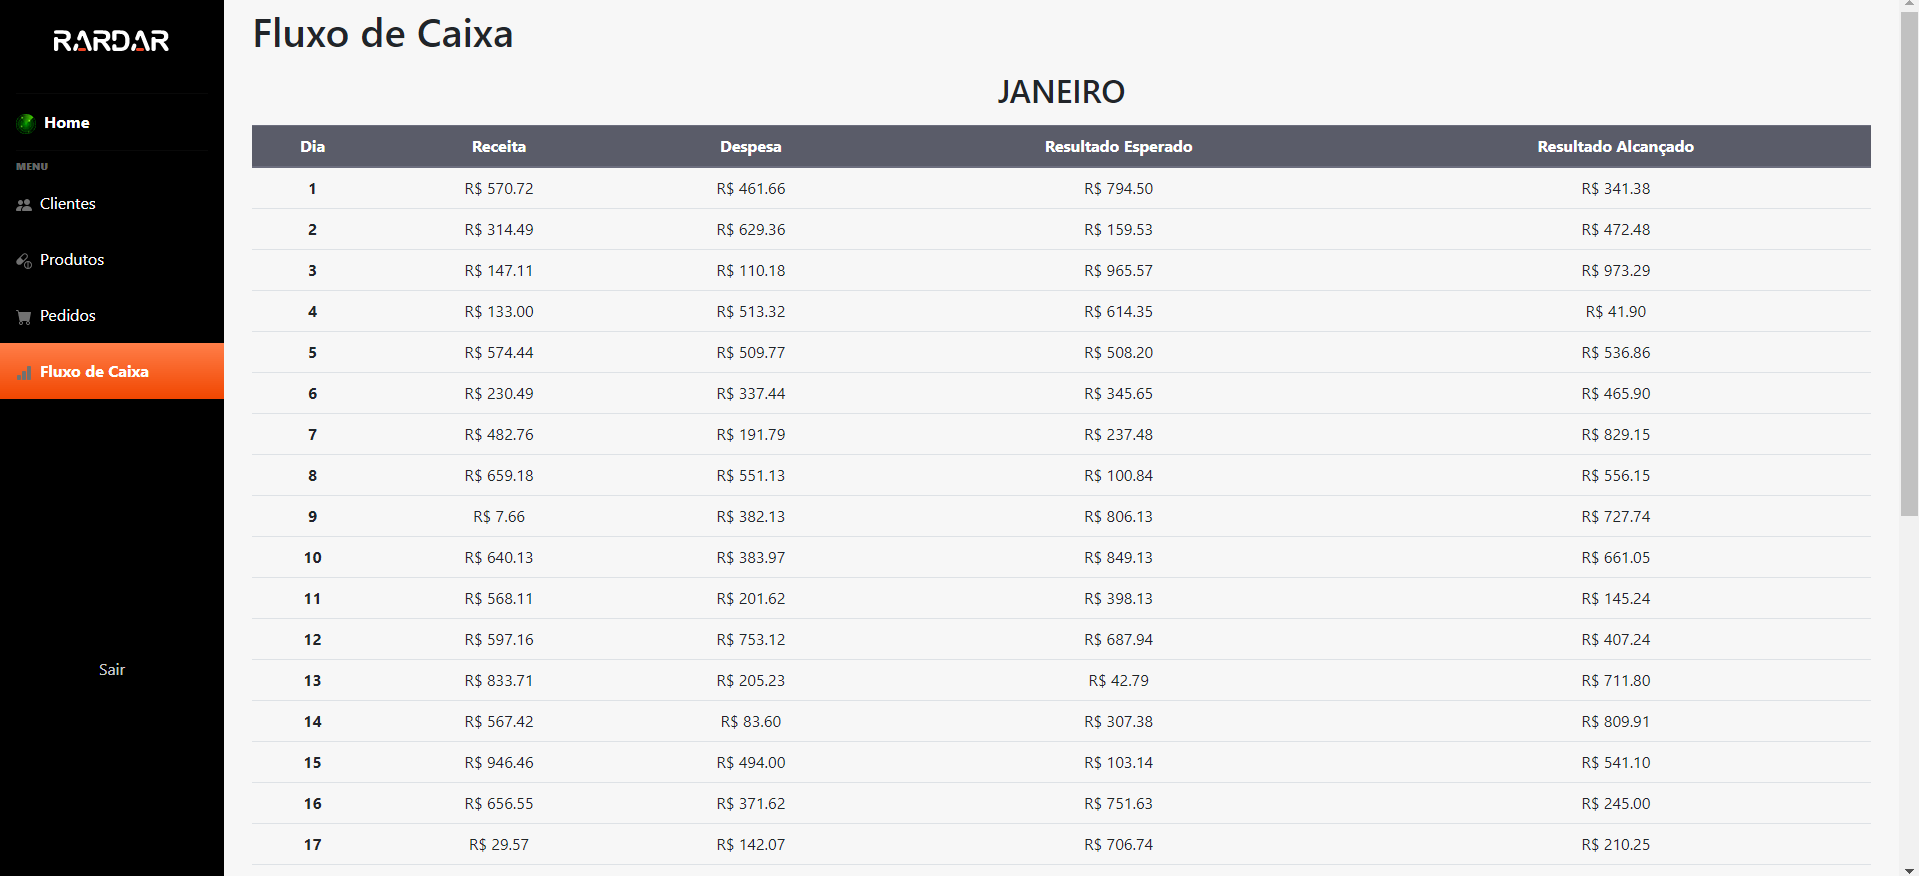The image size is (1919, 876).
Task: Select the Resultado Esperado column header
Action: (1118, 146)
